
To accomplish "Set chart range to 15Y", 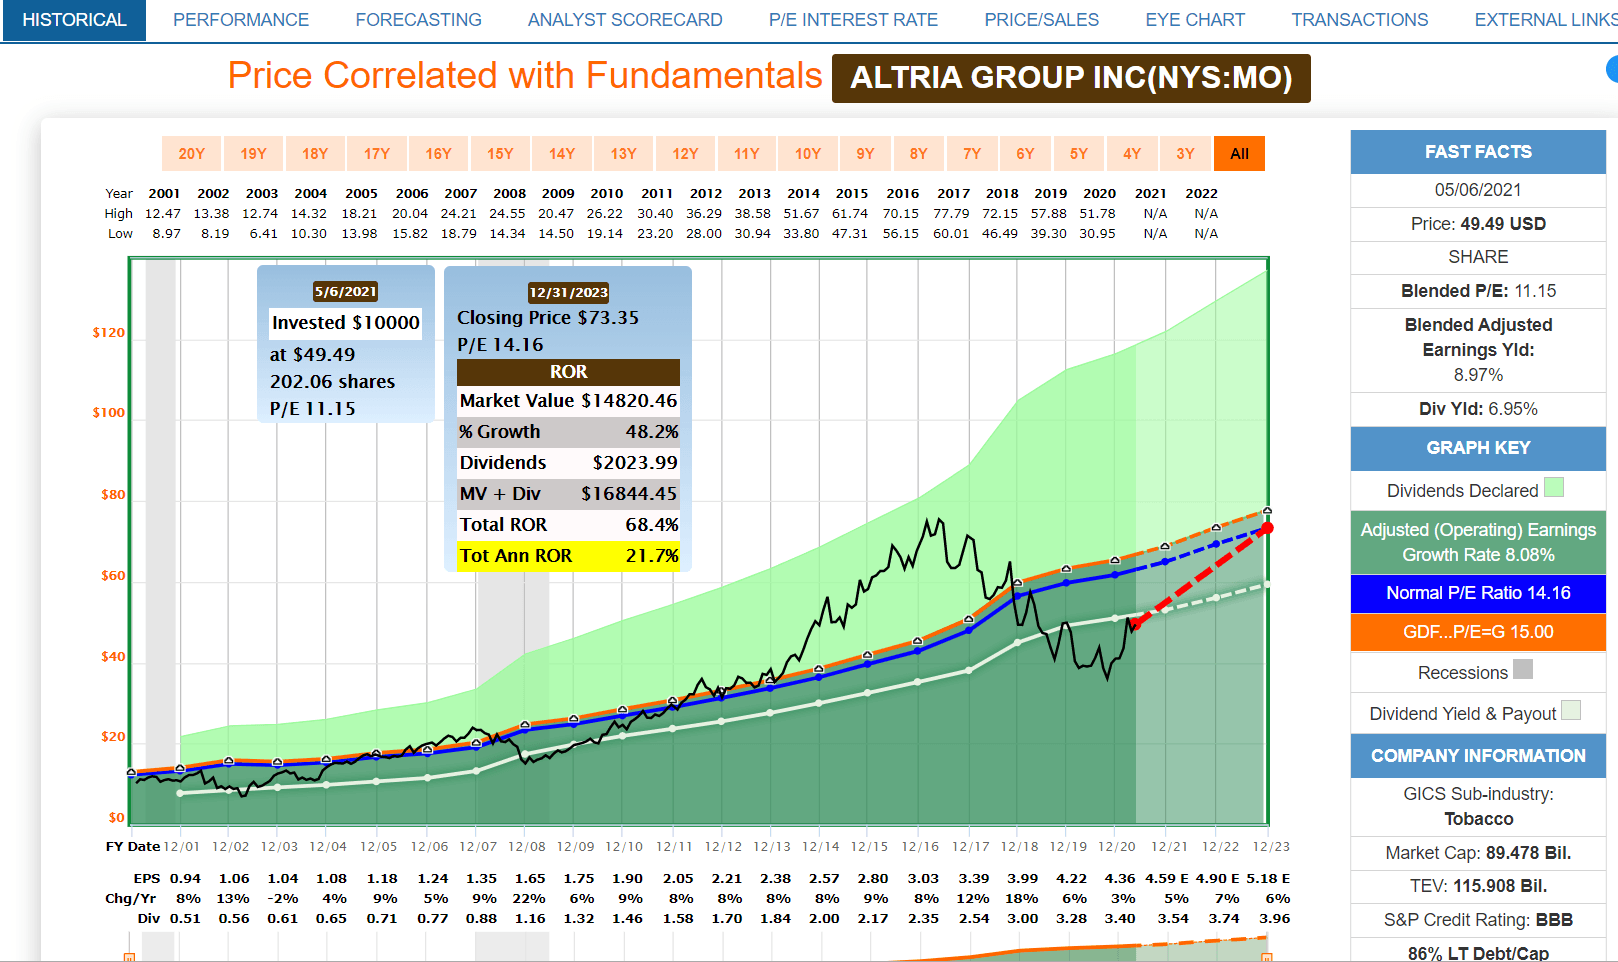I will pyautogui.click(x=500, y=154).
